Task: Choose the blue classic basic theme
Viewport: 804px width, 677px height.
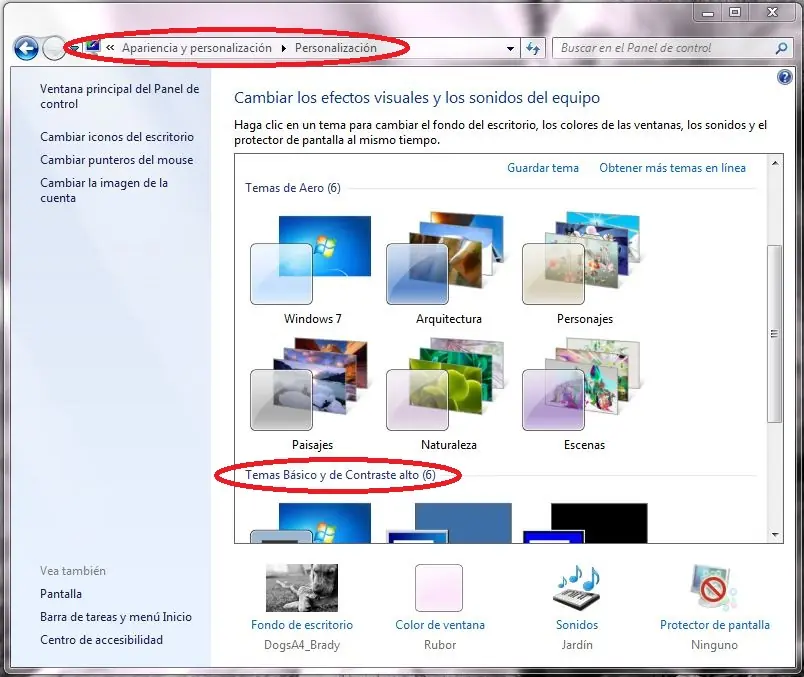Action: pyautogui.click(x=449, y=523)
